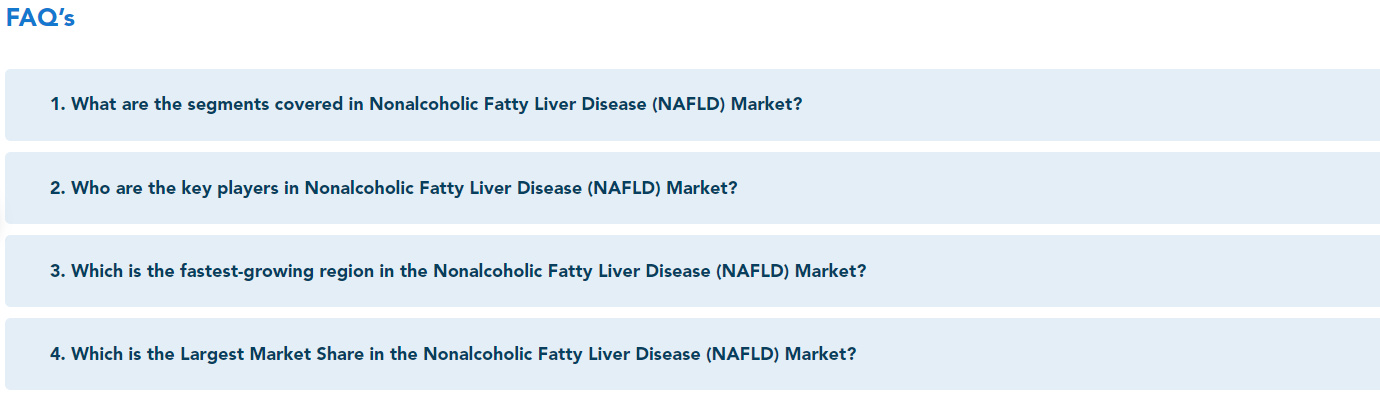
Task: Show answer for key players question
Action: (692, 188)
